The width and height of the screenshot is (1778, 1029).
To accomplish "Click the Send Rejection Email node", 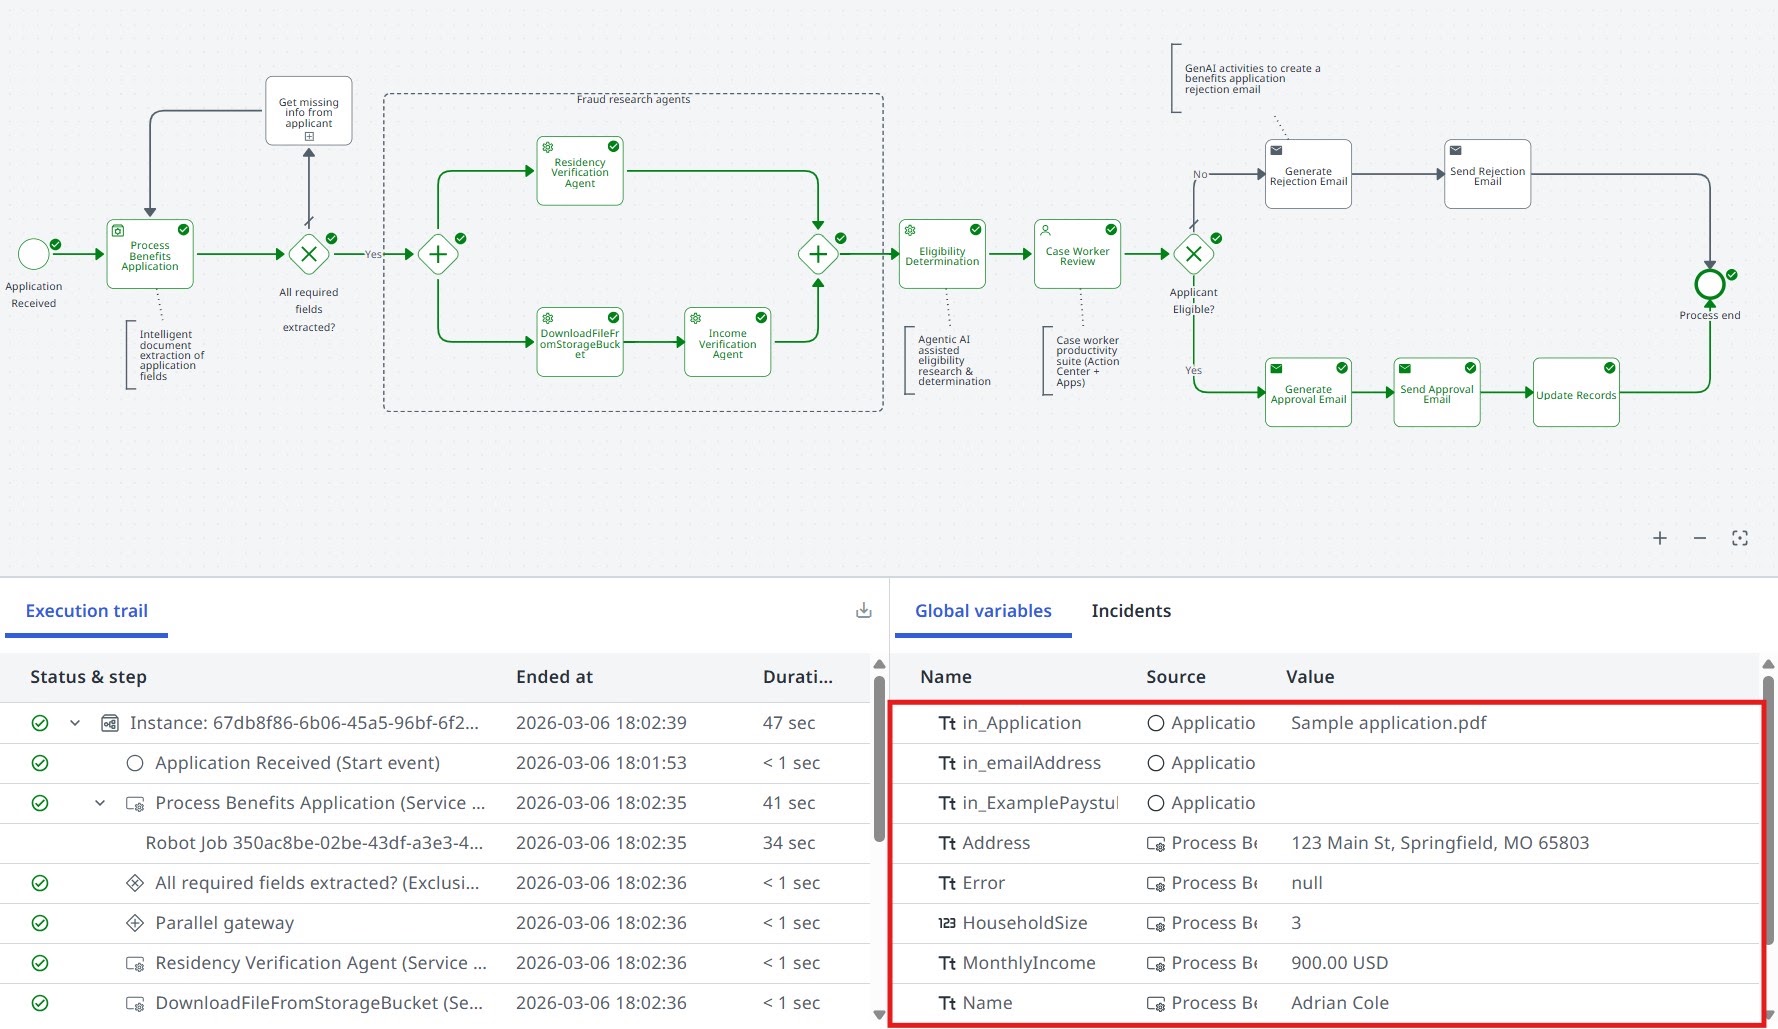I will 1487,174.
